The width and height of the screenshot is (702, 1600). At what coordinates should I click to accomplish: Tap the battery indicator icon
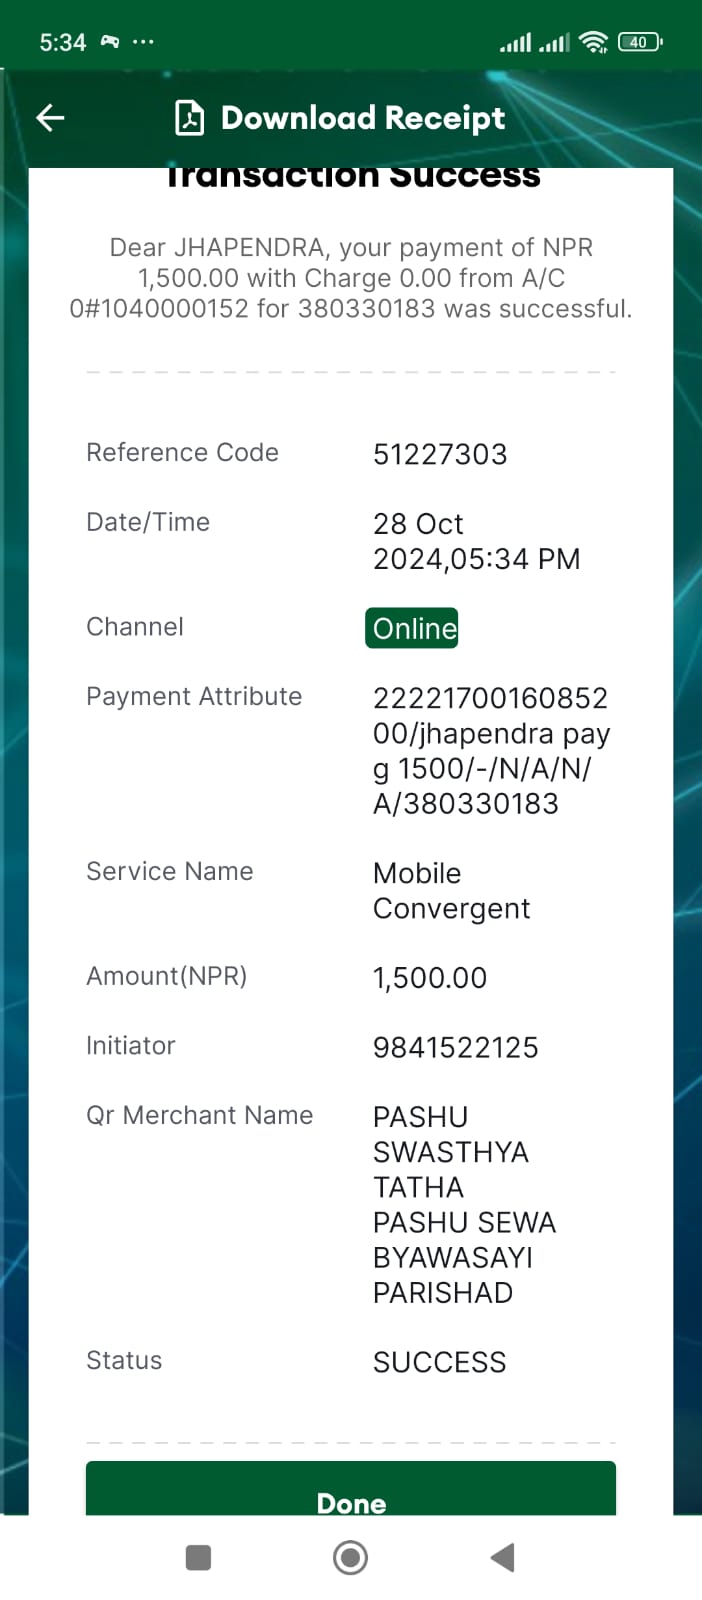point(640,42)
